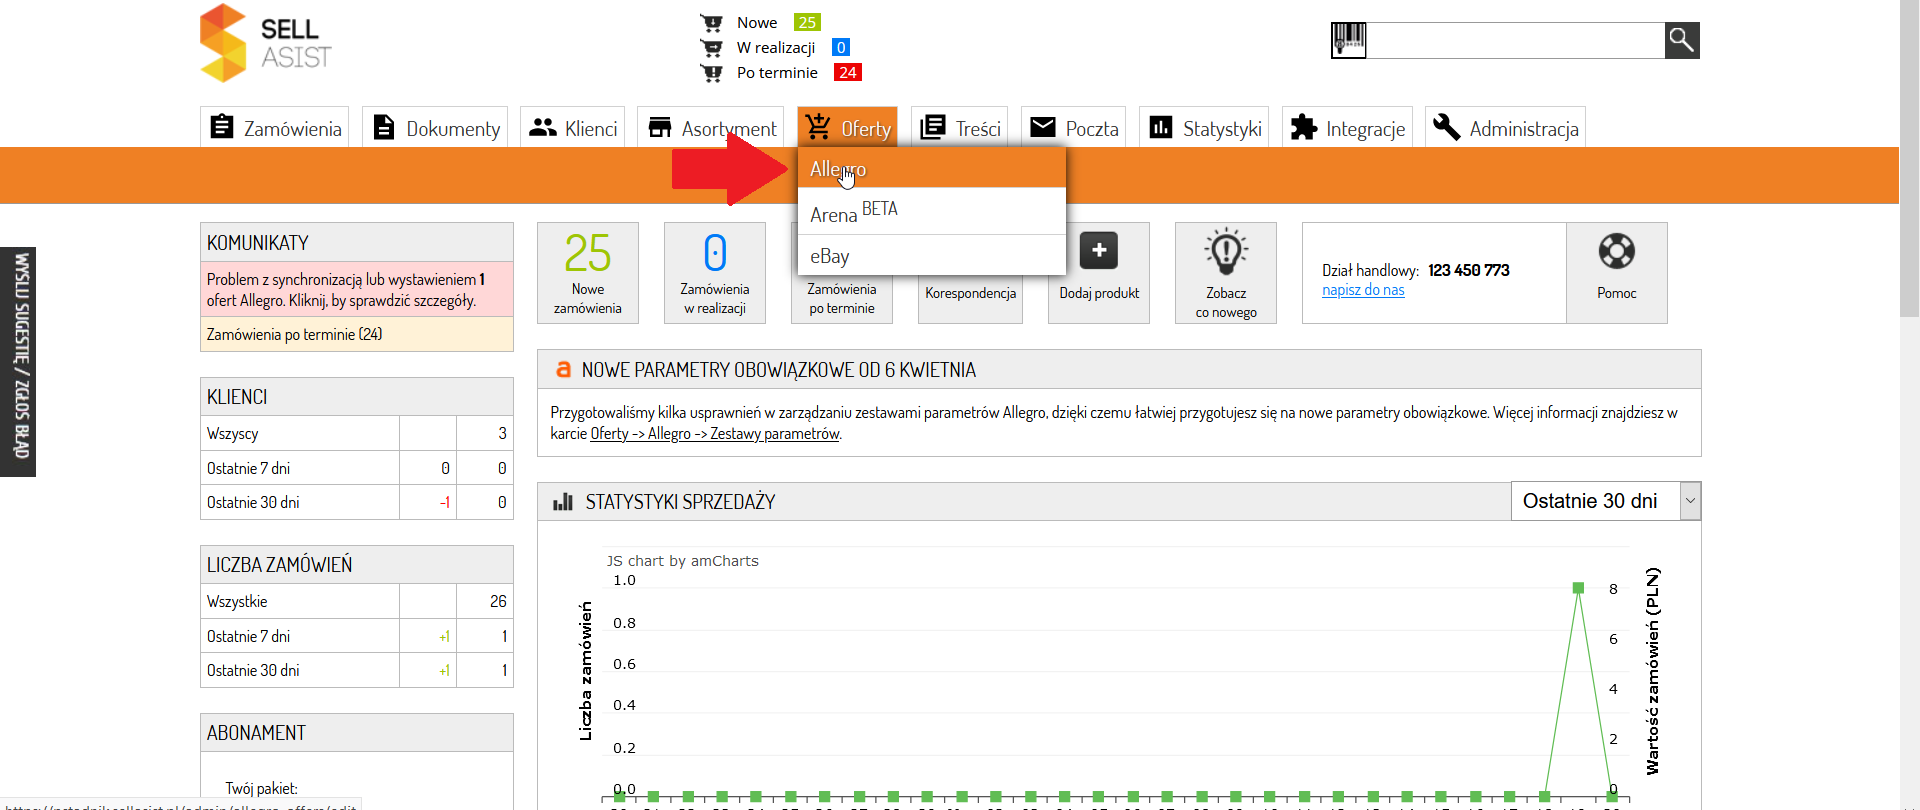Click the Po terminie cart icon

[711, 72]
